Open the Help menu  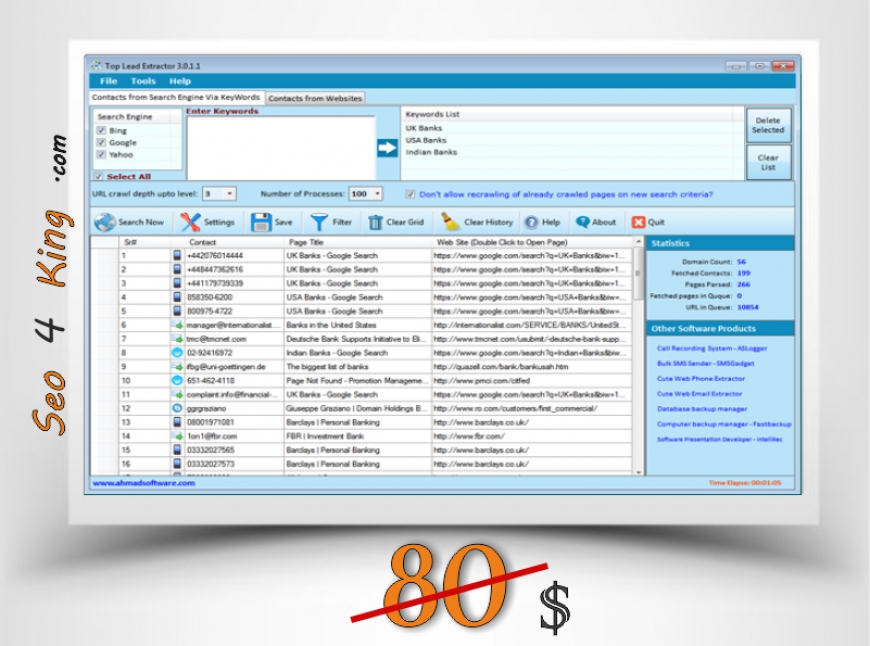coord(180,81)
